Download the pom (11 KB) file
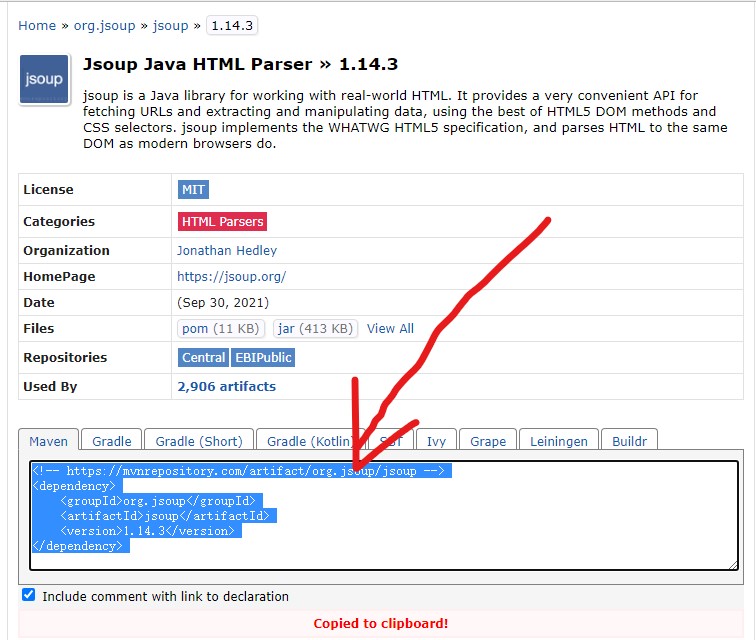Viewport: 756px width, 640px height. [221, 328]
